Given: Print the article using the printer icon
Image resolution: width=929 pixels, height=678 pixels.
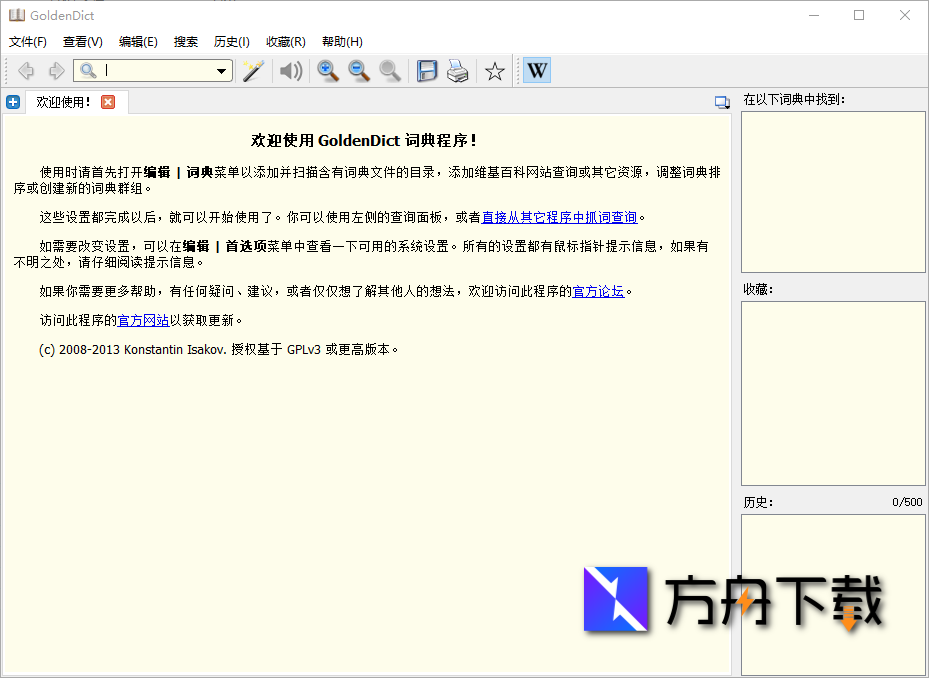Looking at the screenshot, I should (x=458, y=70).
